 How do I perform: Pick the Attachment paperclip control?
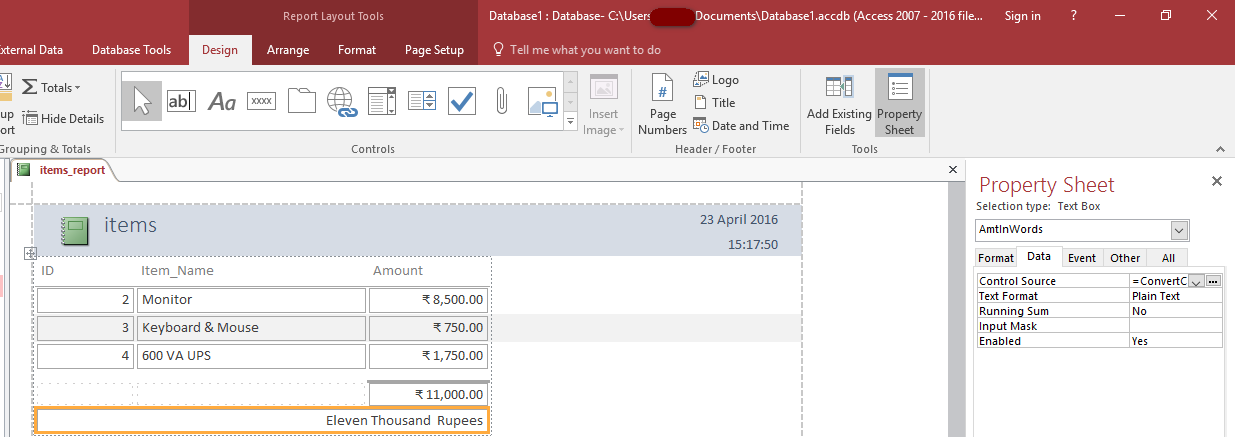pyautogui.click(x=502, y=101)
